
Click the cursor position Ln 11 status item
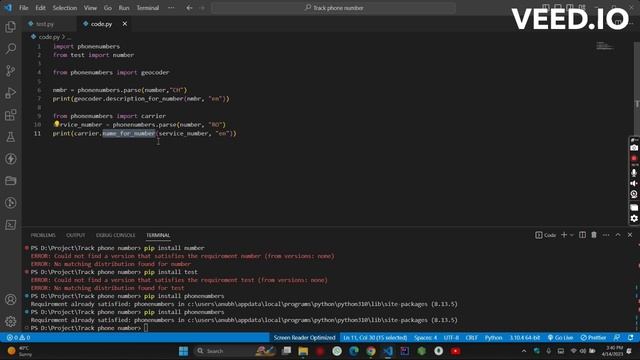pos(375,338)
